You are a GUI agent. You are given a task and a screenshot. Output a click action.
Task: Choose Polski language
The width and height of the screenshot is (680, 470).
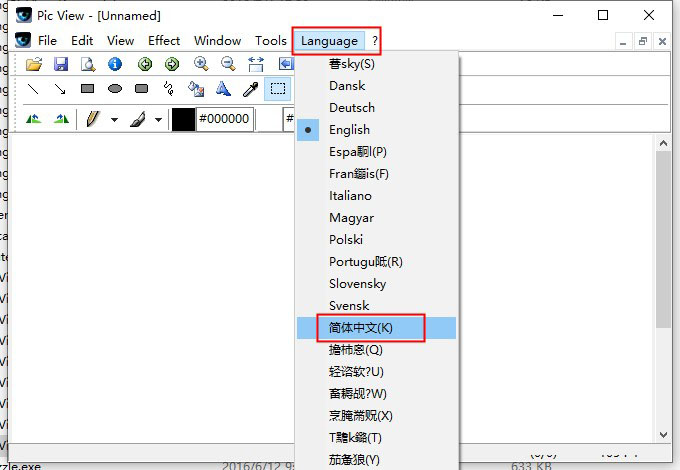[x=376, y=240]
